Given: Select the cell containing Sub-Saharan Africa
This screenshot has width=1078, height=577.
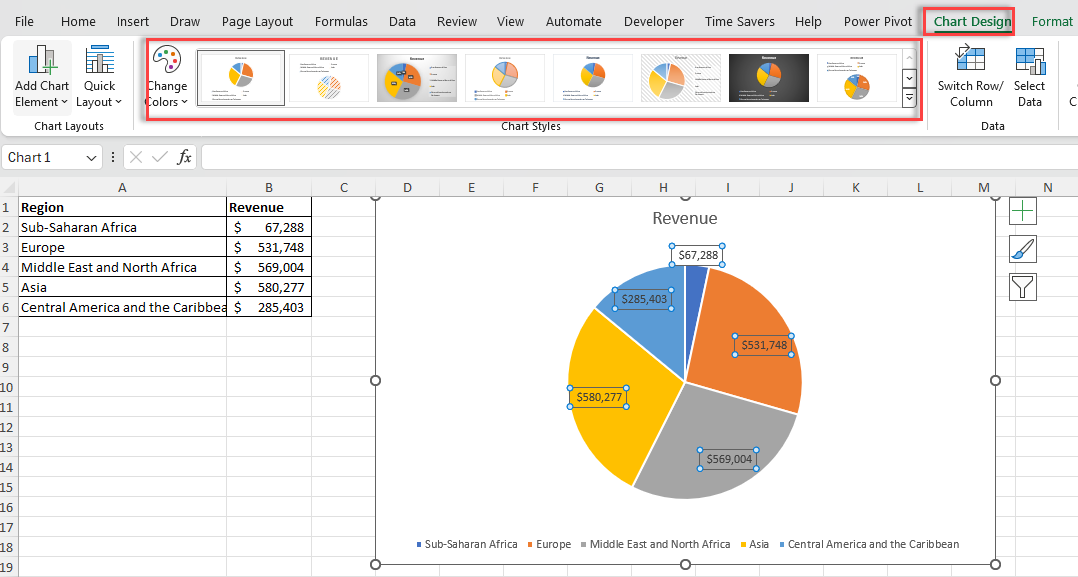Looking at the screenshot, I should [x=122, y=227].
